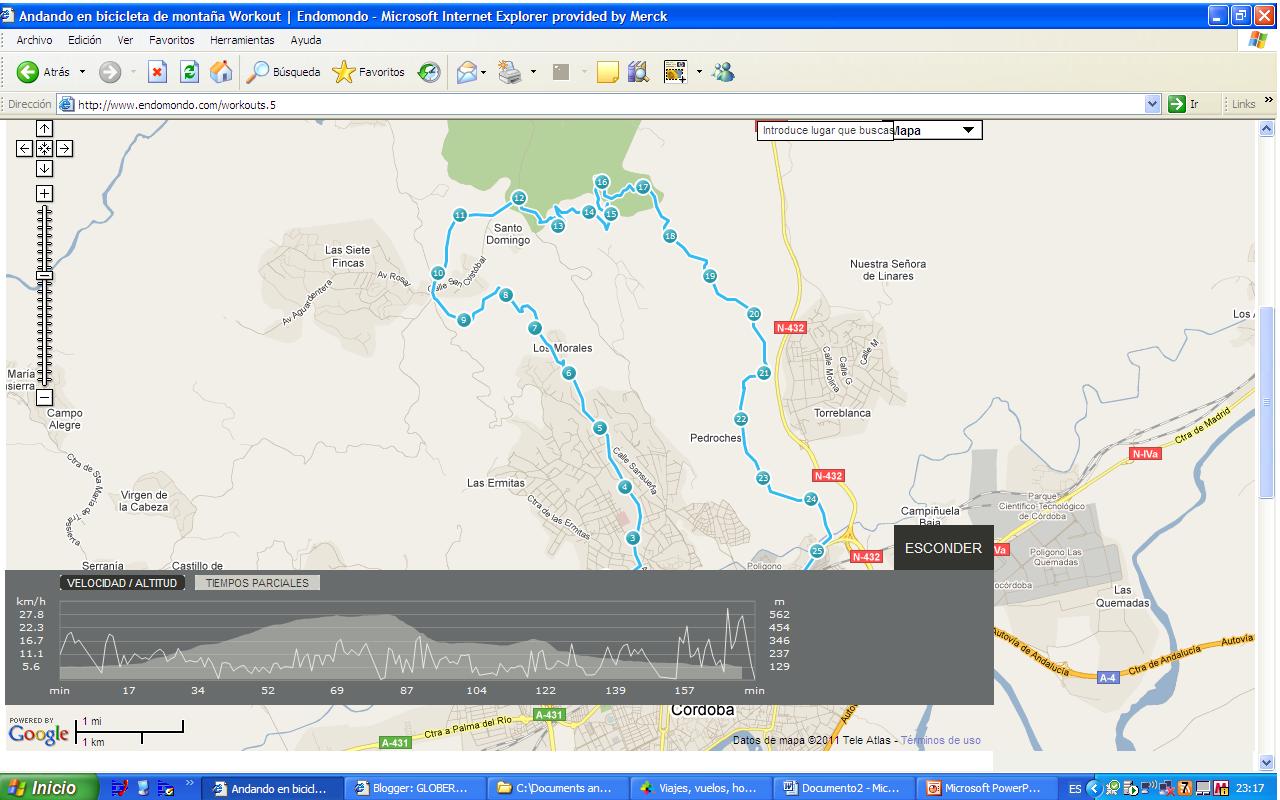Pan the map left
The image size is (1280, 800).
25,148
